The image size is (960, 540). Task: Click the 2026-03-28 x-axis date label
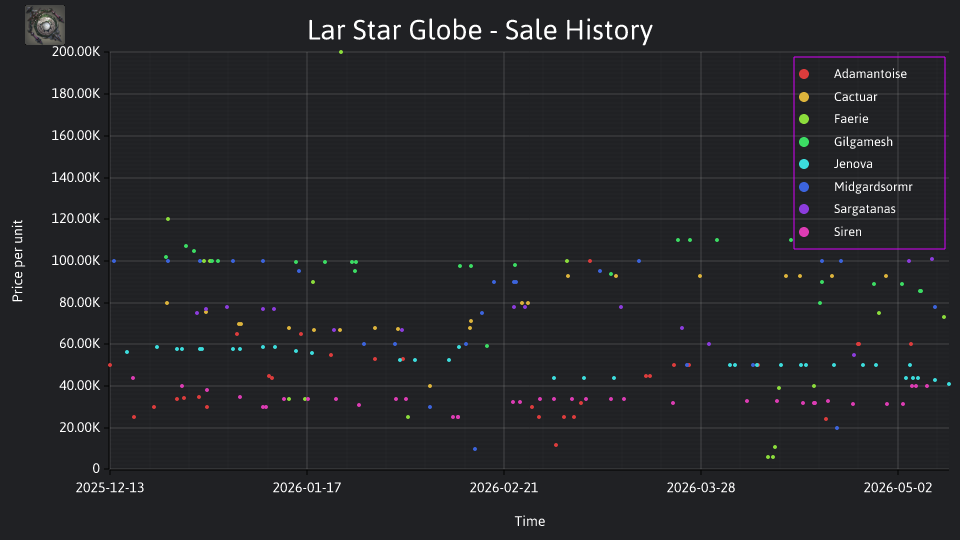pyautogui.click(x=701, y=488)
